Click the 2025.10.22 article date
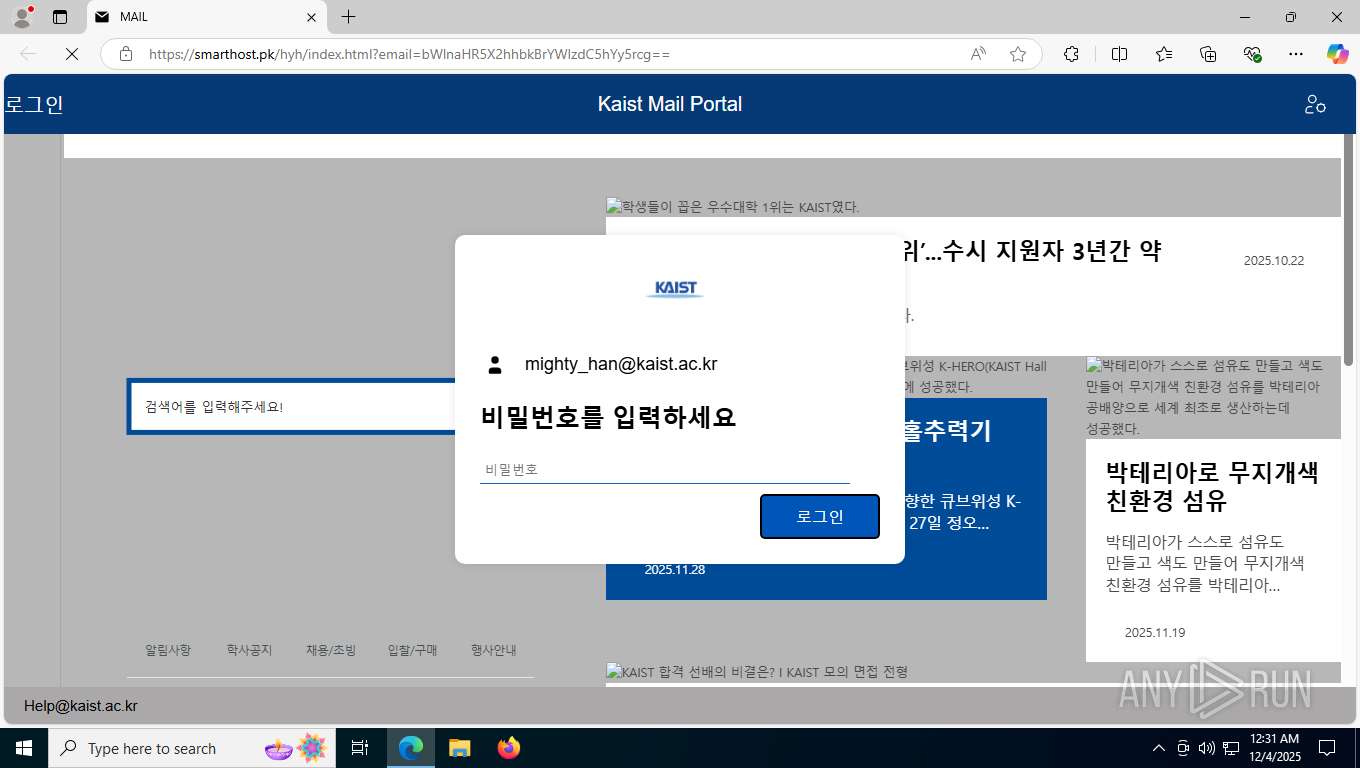Image resolution: width=1360 pixels, height=768 pixels. tap(1274, 260)
